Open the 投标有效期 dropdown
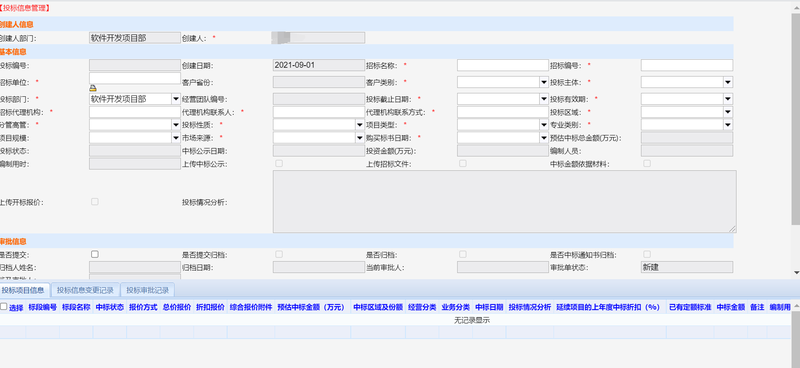800x368 pixels. tap(728, 99)
